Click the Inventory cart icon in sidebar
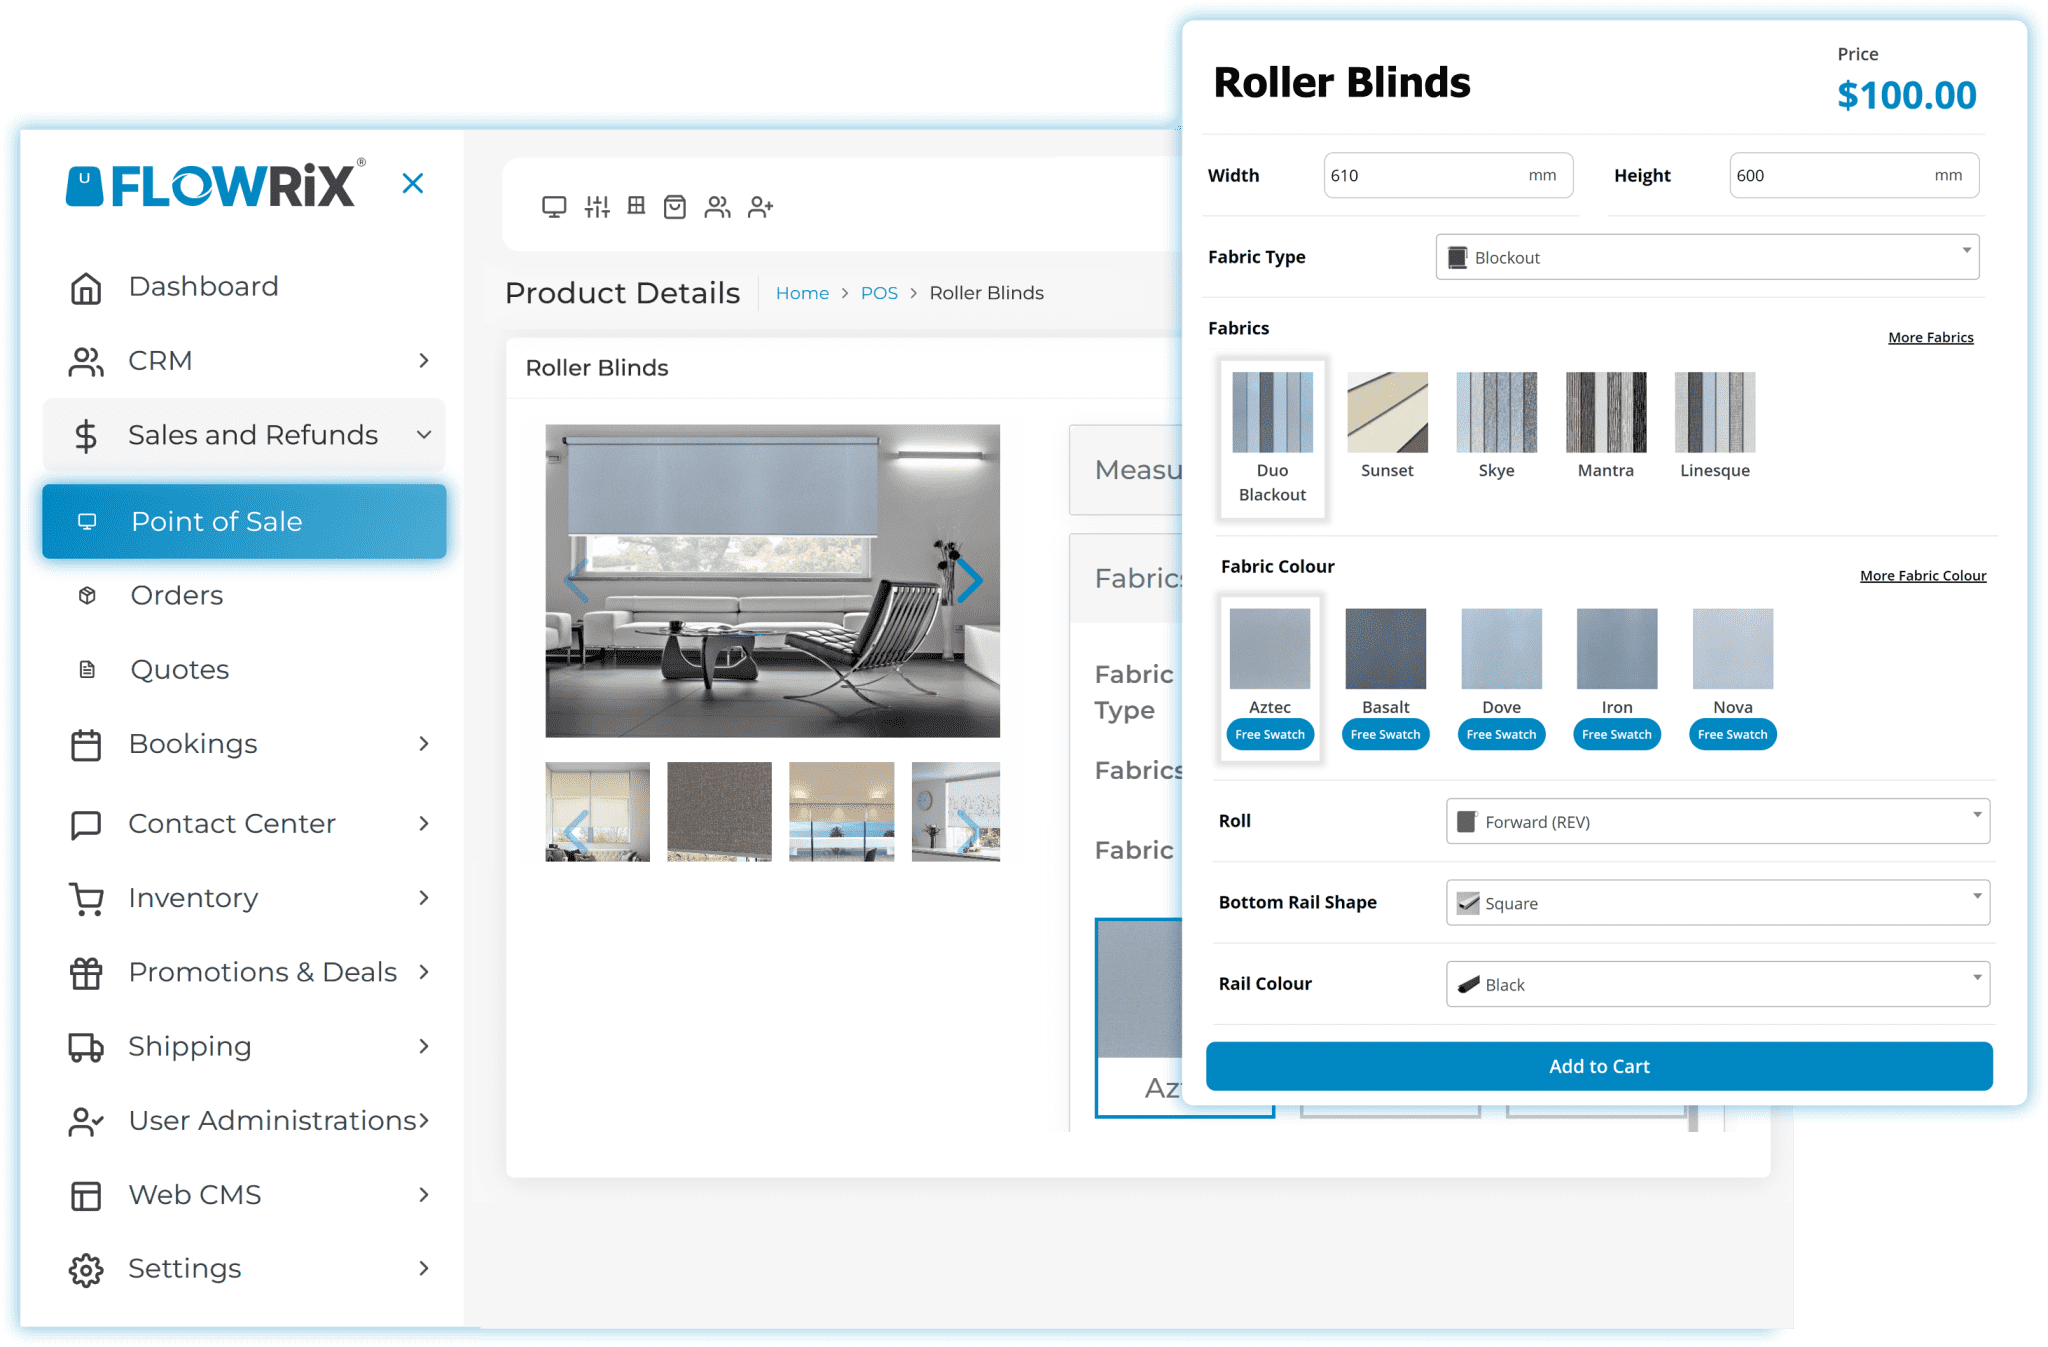Viewport: 2048px width, 1347px height. coord(87,898)
